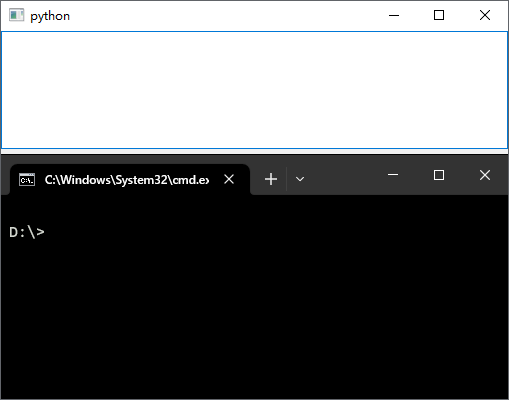Screen dimensions: 509x400
Task: Minimize the python window
Action: pos(394,15)
